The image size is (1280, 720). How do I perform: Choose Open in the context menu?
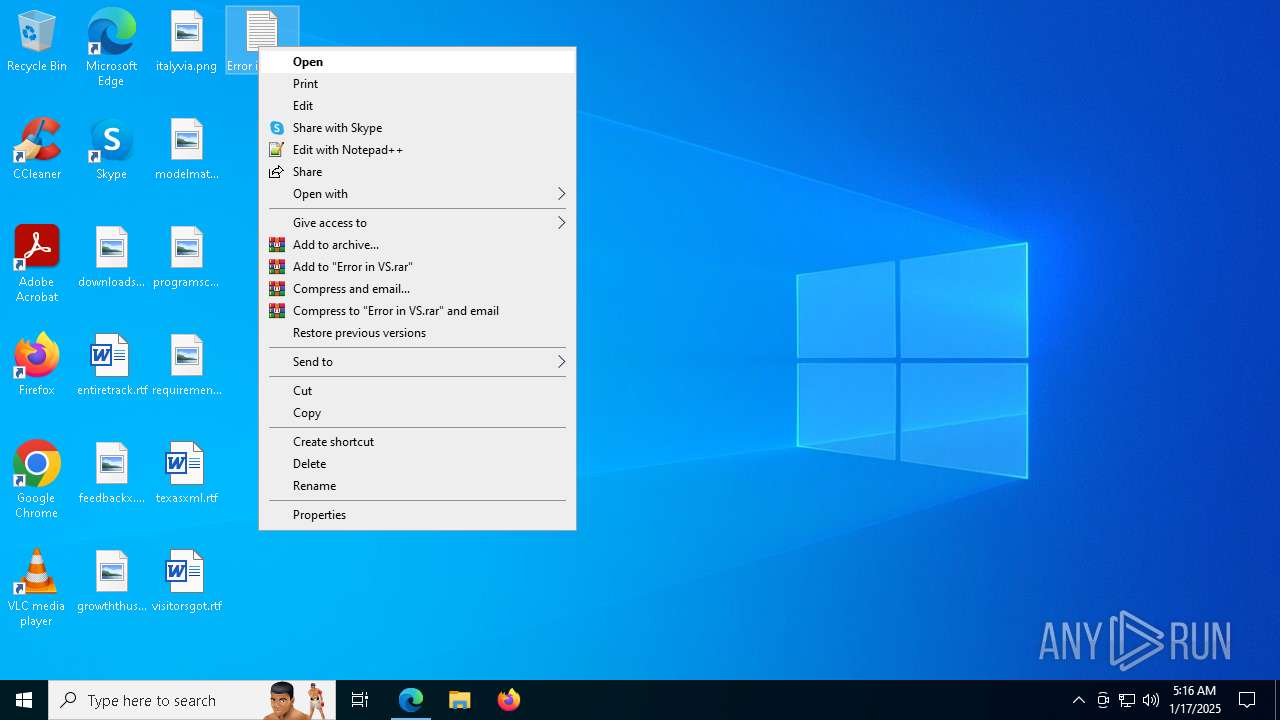pos(417,62)
